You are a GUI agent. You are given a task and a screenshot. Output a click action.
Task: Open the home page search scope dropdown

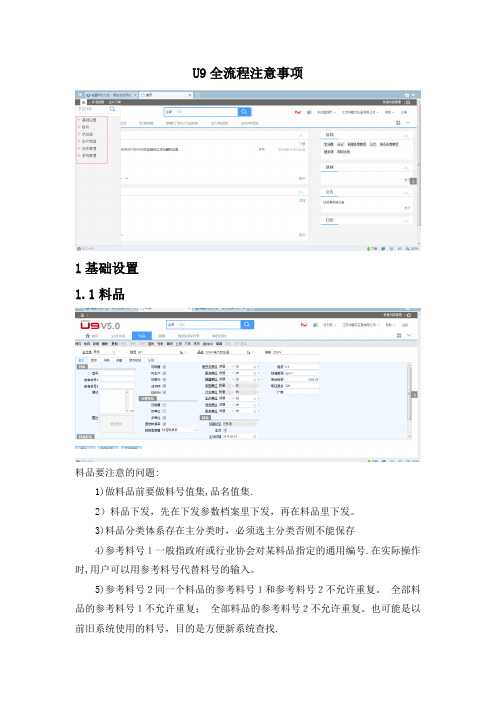(x=174, y=111)
